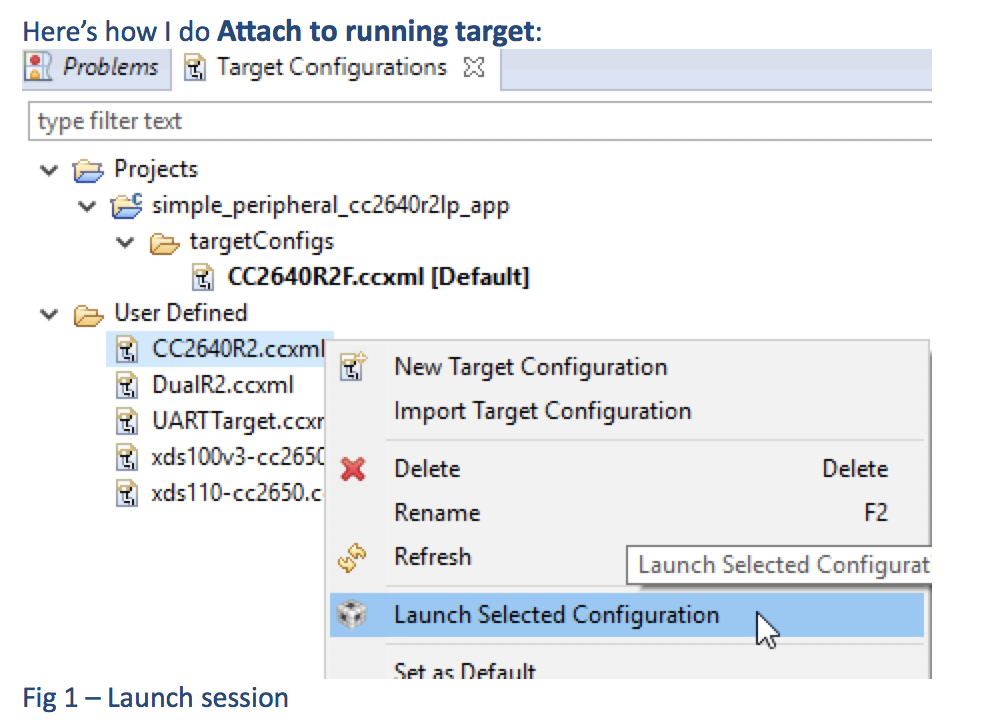Click the Target Configurations tab icon
The image size is (1006, 724).
click(197, 68)
